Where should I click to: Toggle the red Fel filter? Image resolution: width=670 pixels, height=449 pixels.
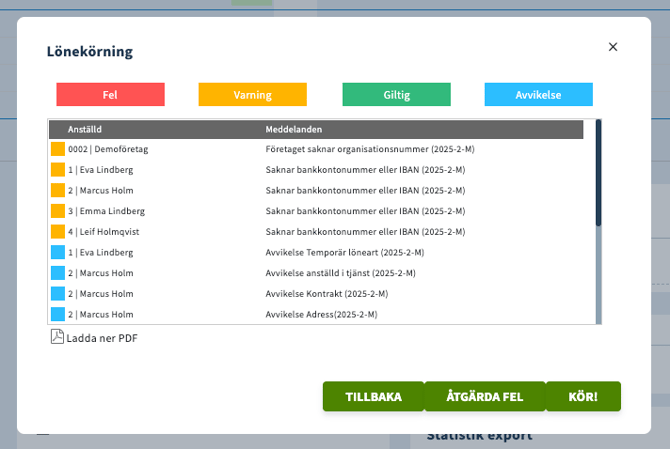coord(110,94)
